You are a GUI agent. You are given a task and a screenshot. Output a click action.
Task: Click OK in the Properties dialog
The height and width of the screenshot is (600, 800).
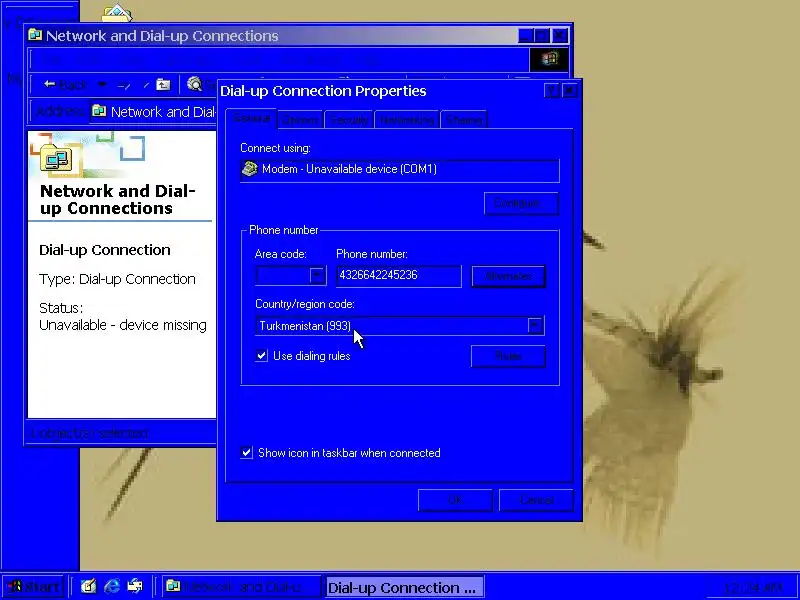click(x=455, y=500)
